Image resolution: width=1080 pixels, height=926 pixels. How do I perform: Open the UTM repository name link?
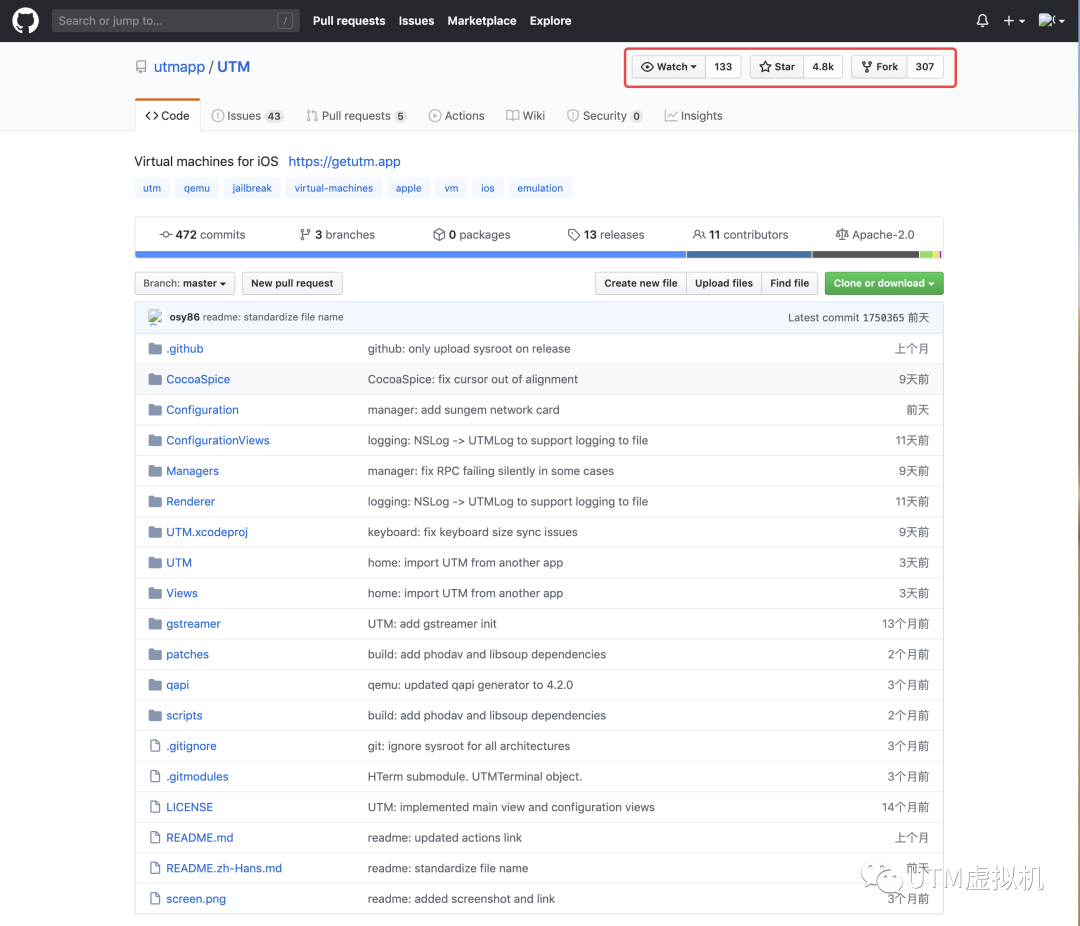click(x=233, y=67)
